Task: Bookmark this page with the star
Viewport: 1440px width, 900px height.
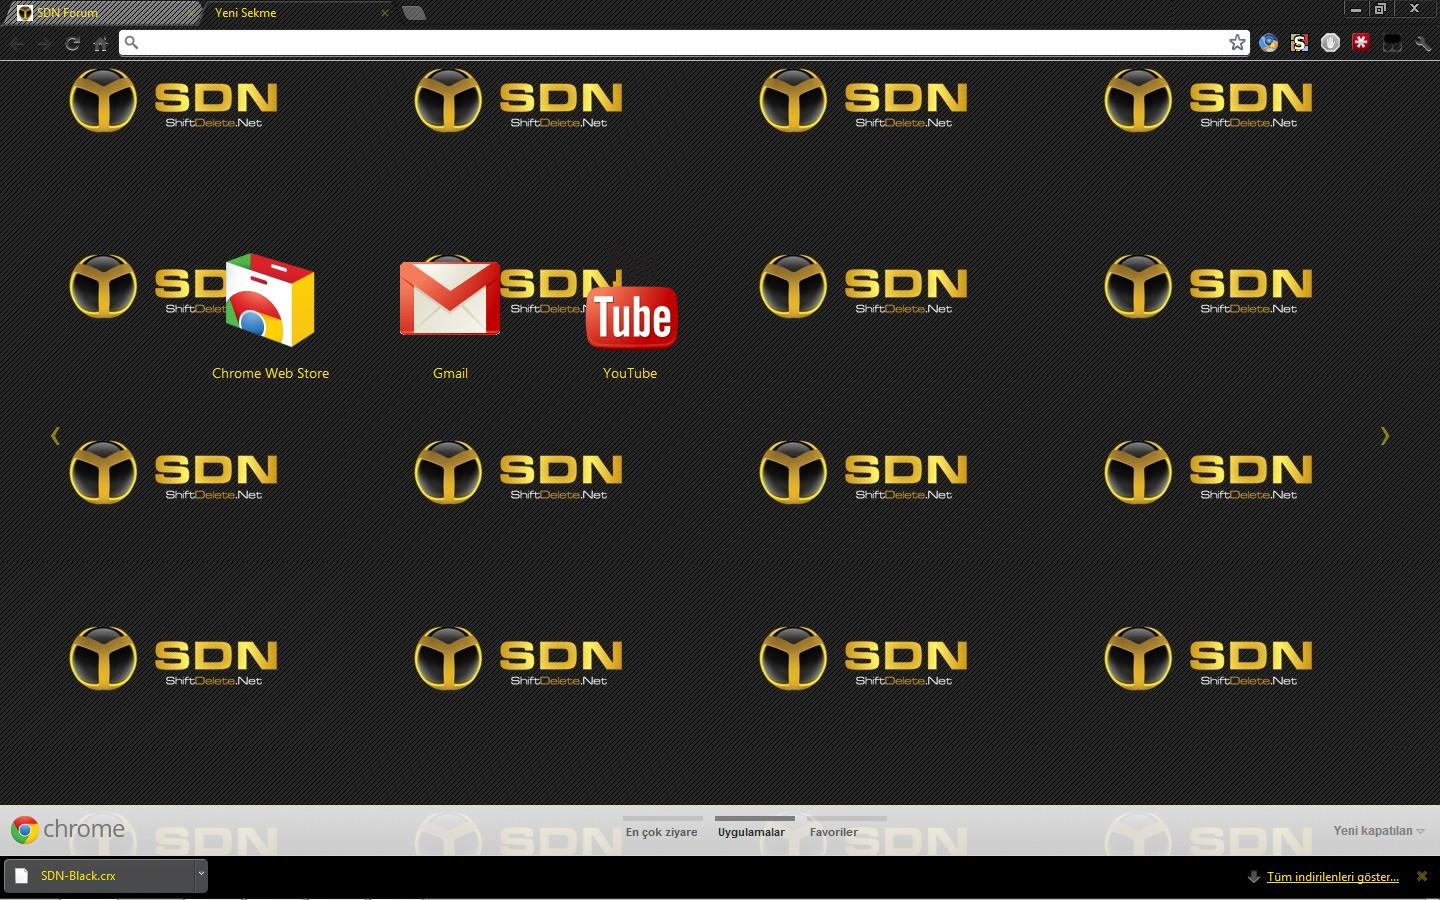Action: point(1237,42)
